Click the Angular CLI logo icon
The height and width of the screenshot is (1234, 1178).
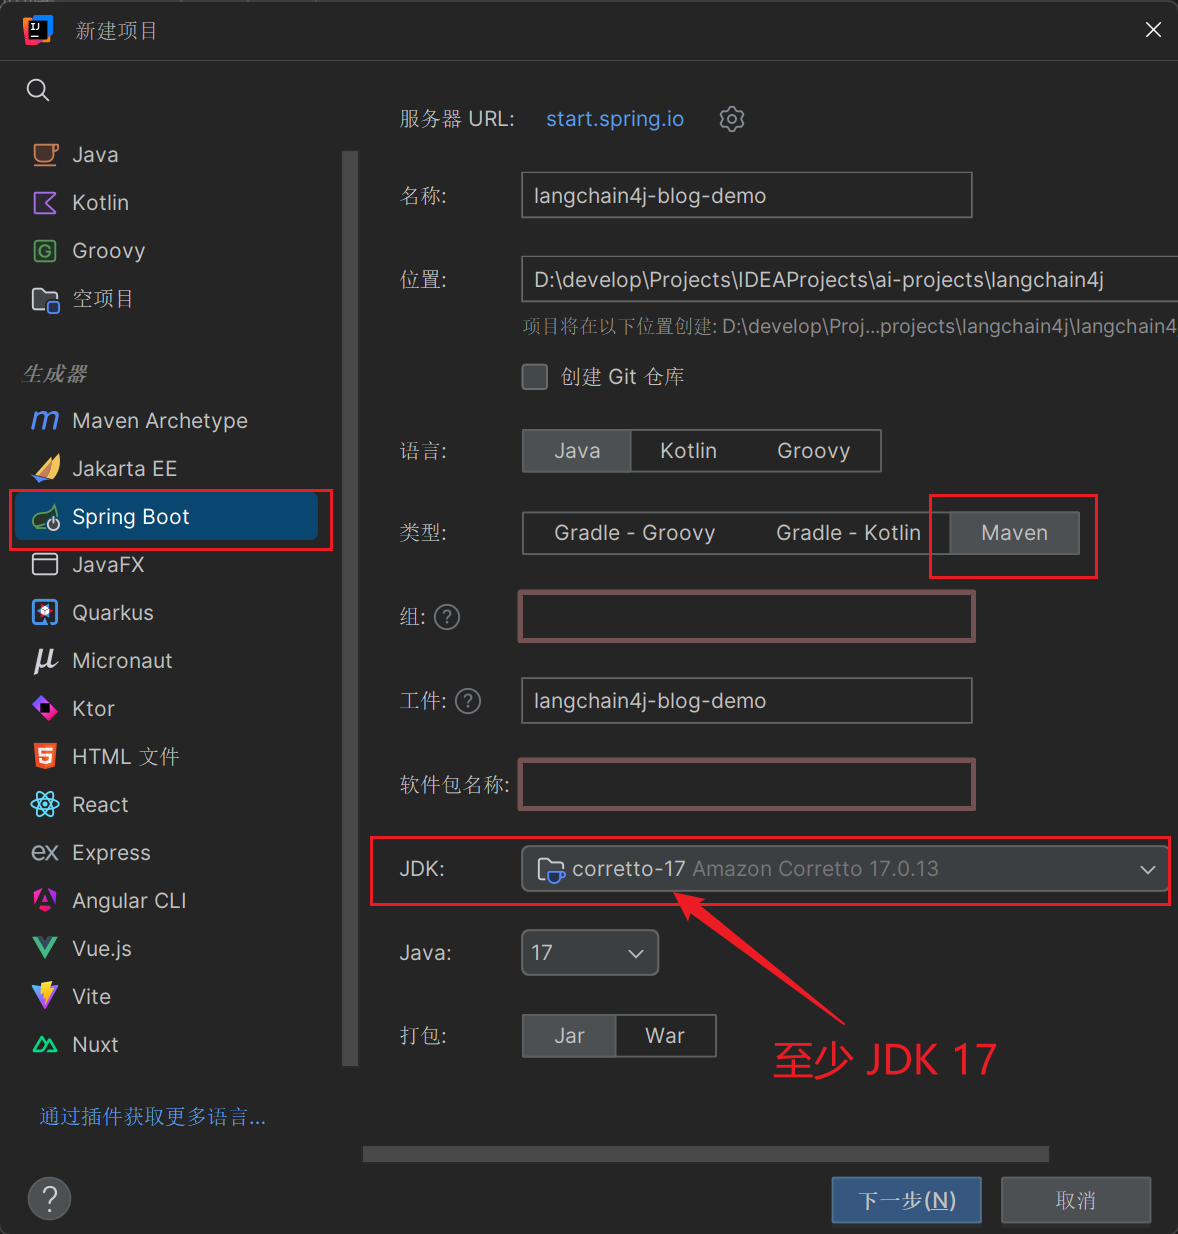pos(45,900)
